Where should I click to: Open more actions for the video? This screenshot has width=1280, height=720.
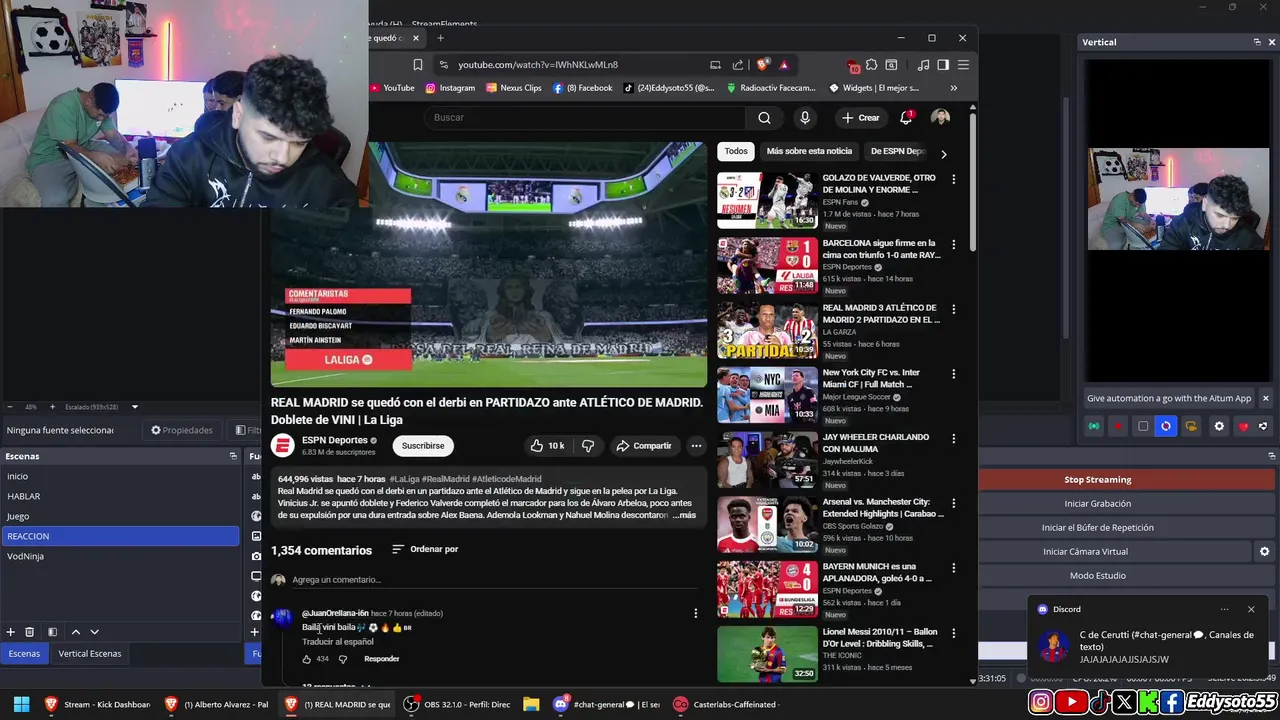(x=696, y=446)
